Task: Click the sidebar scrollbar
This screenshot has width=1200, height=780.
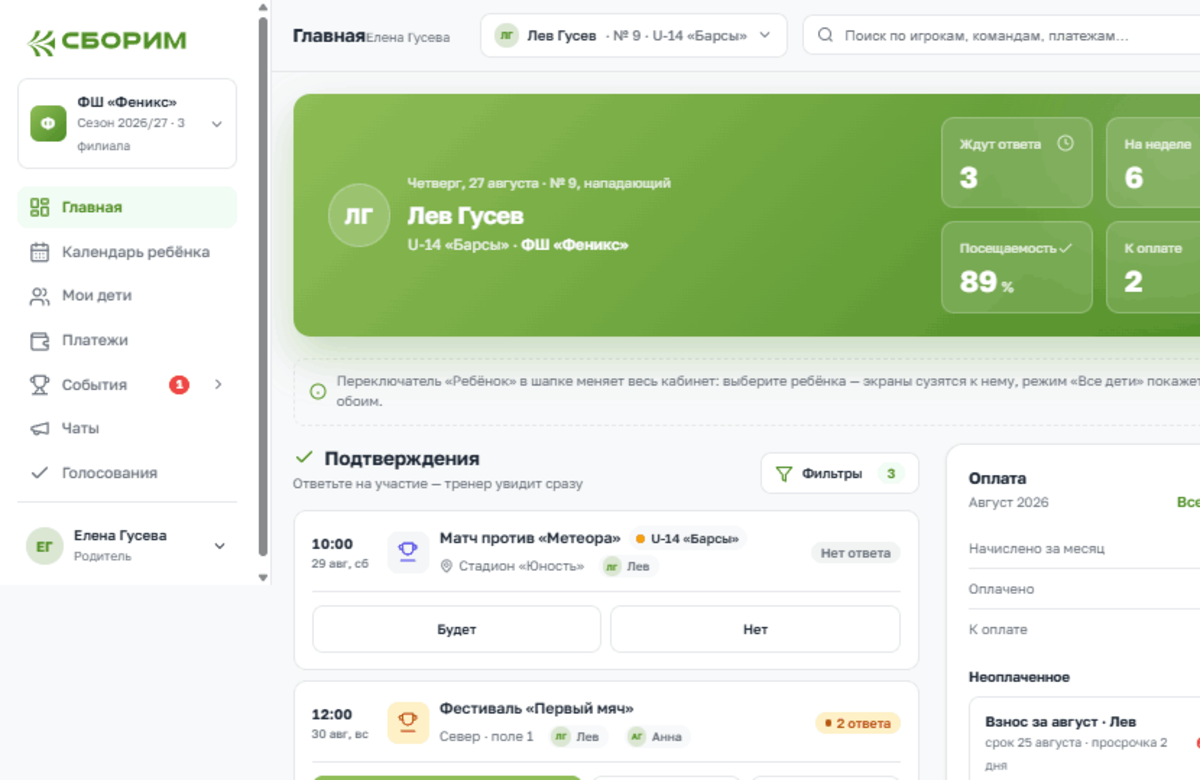Action: [263, 286]
